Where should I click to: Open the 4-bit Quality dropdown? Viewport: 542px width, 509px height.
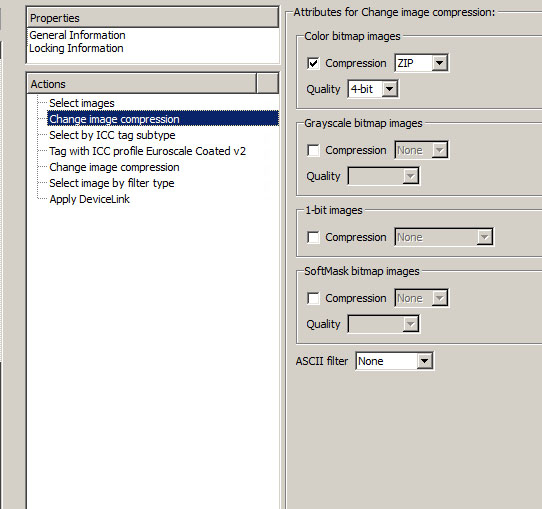click(x=373, y=89)
